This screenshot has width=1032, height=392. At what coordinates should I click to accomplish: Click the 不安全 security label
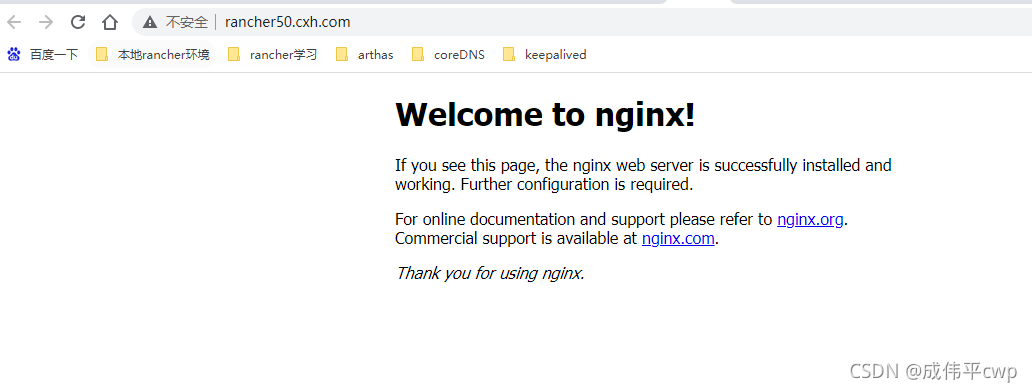pos(186,22)
